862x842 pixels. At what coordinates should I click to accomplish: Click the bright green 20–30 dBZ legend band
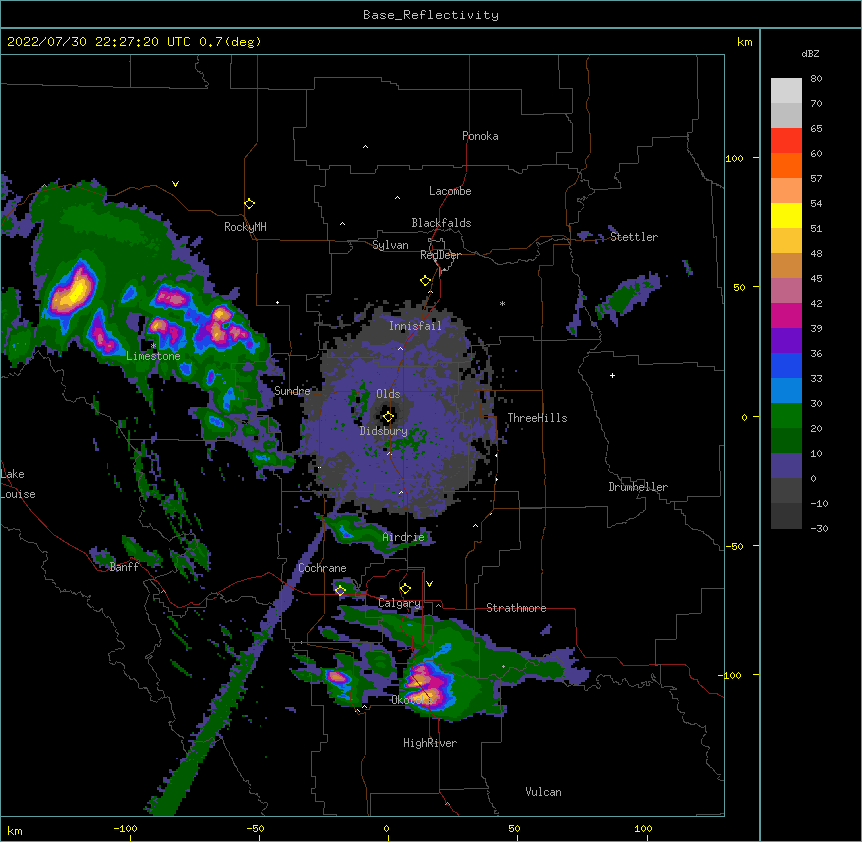pos(786,415)
